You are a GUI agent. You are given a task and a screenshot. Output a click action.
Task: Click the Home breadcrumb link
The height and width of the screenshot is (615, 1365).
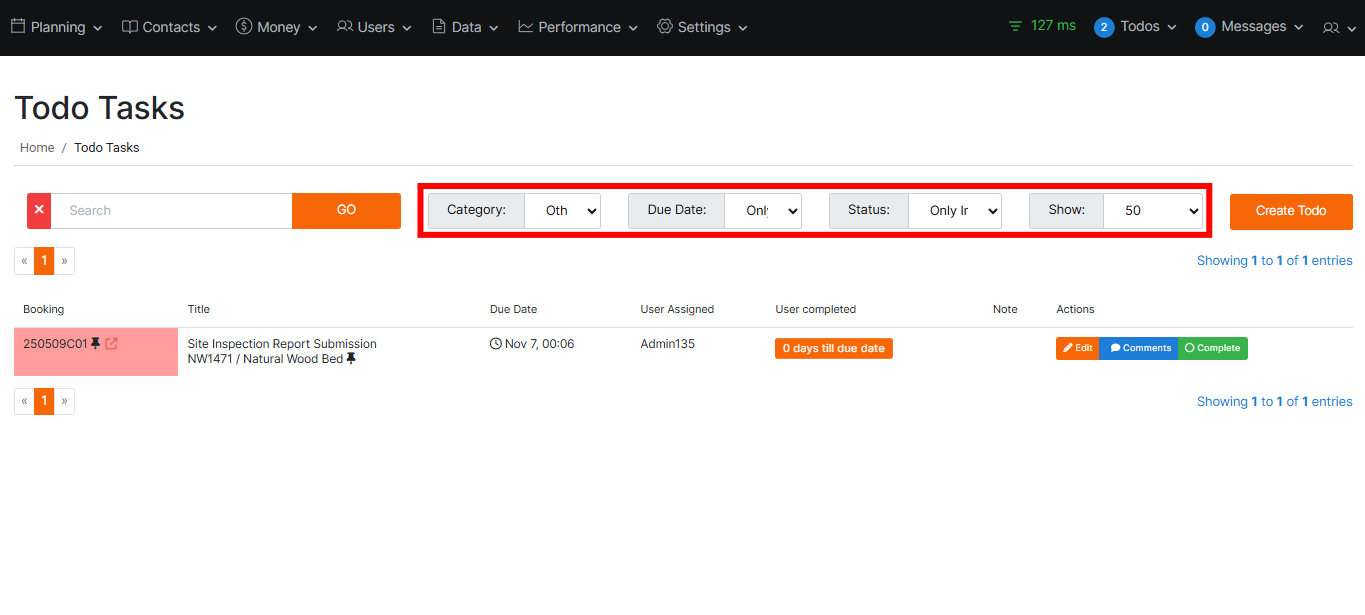pyautogui.click(x=37, y=147)
